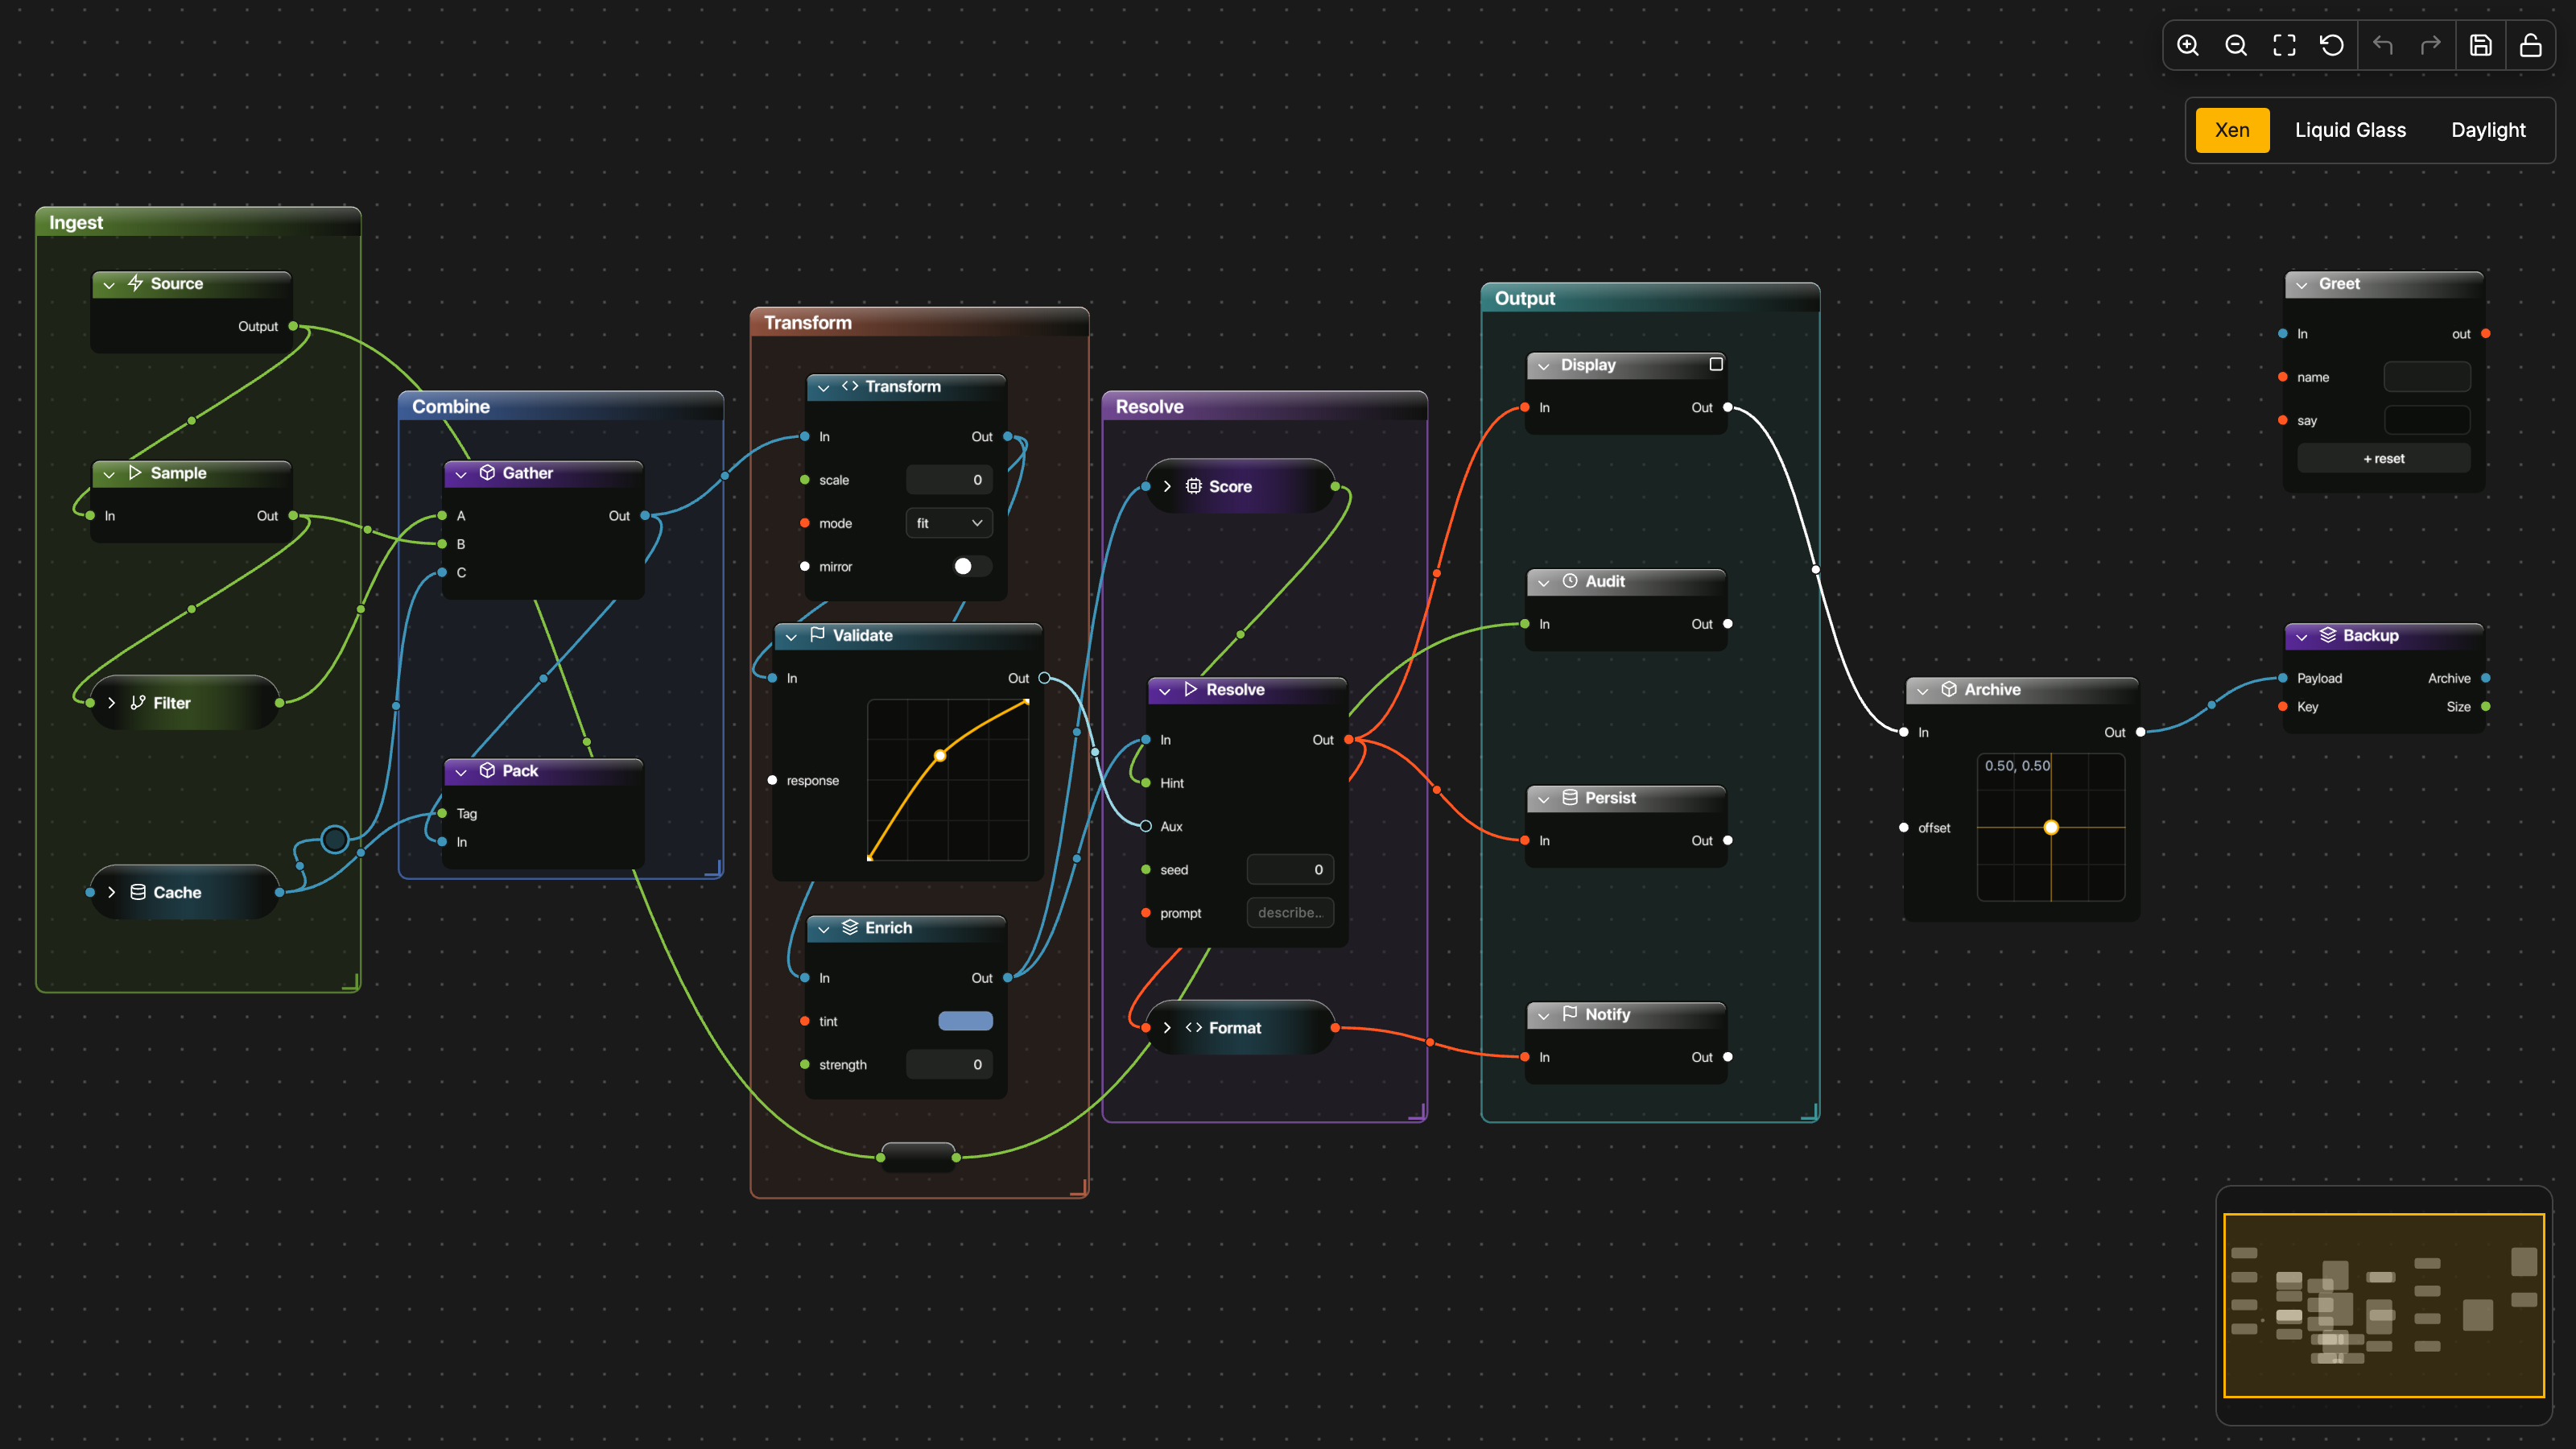
Task: Click the say input field in Greet
Action: pos(2427,420)
